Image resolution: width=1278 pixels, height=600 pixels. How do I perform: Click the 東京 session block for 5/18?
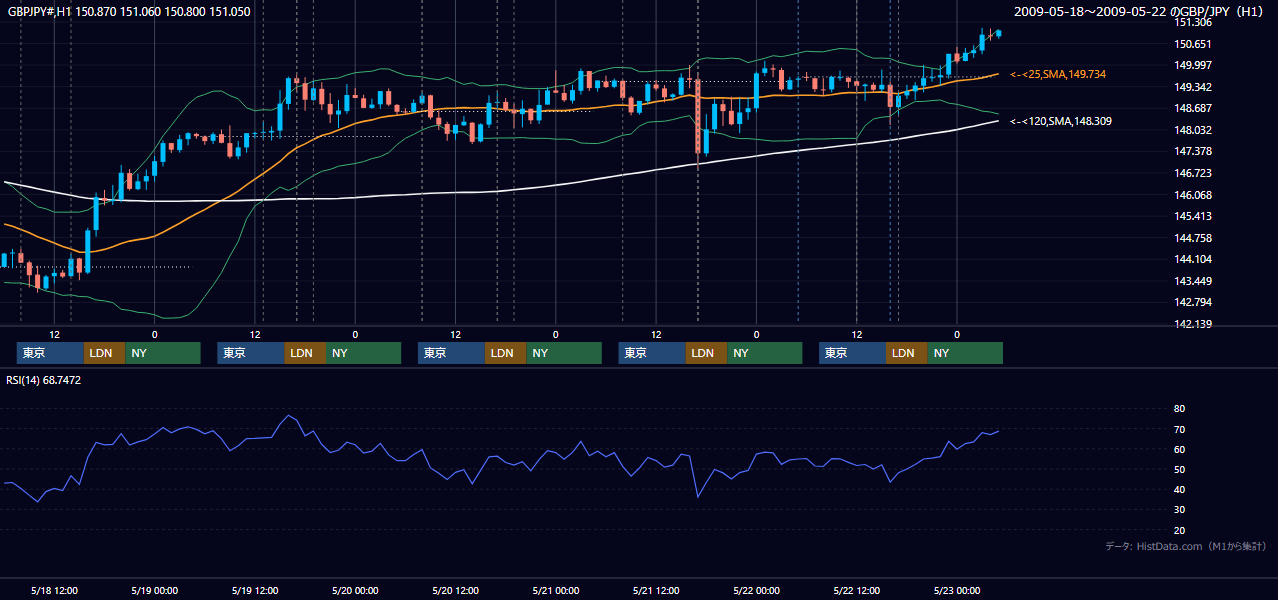point(50,353)
